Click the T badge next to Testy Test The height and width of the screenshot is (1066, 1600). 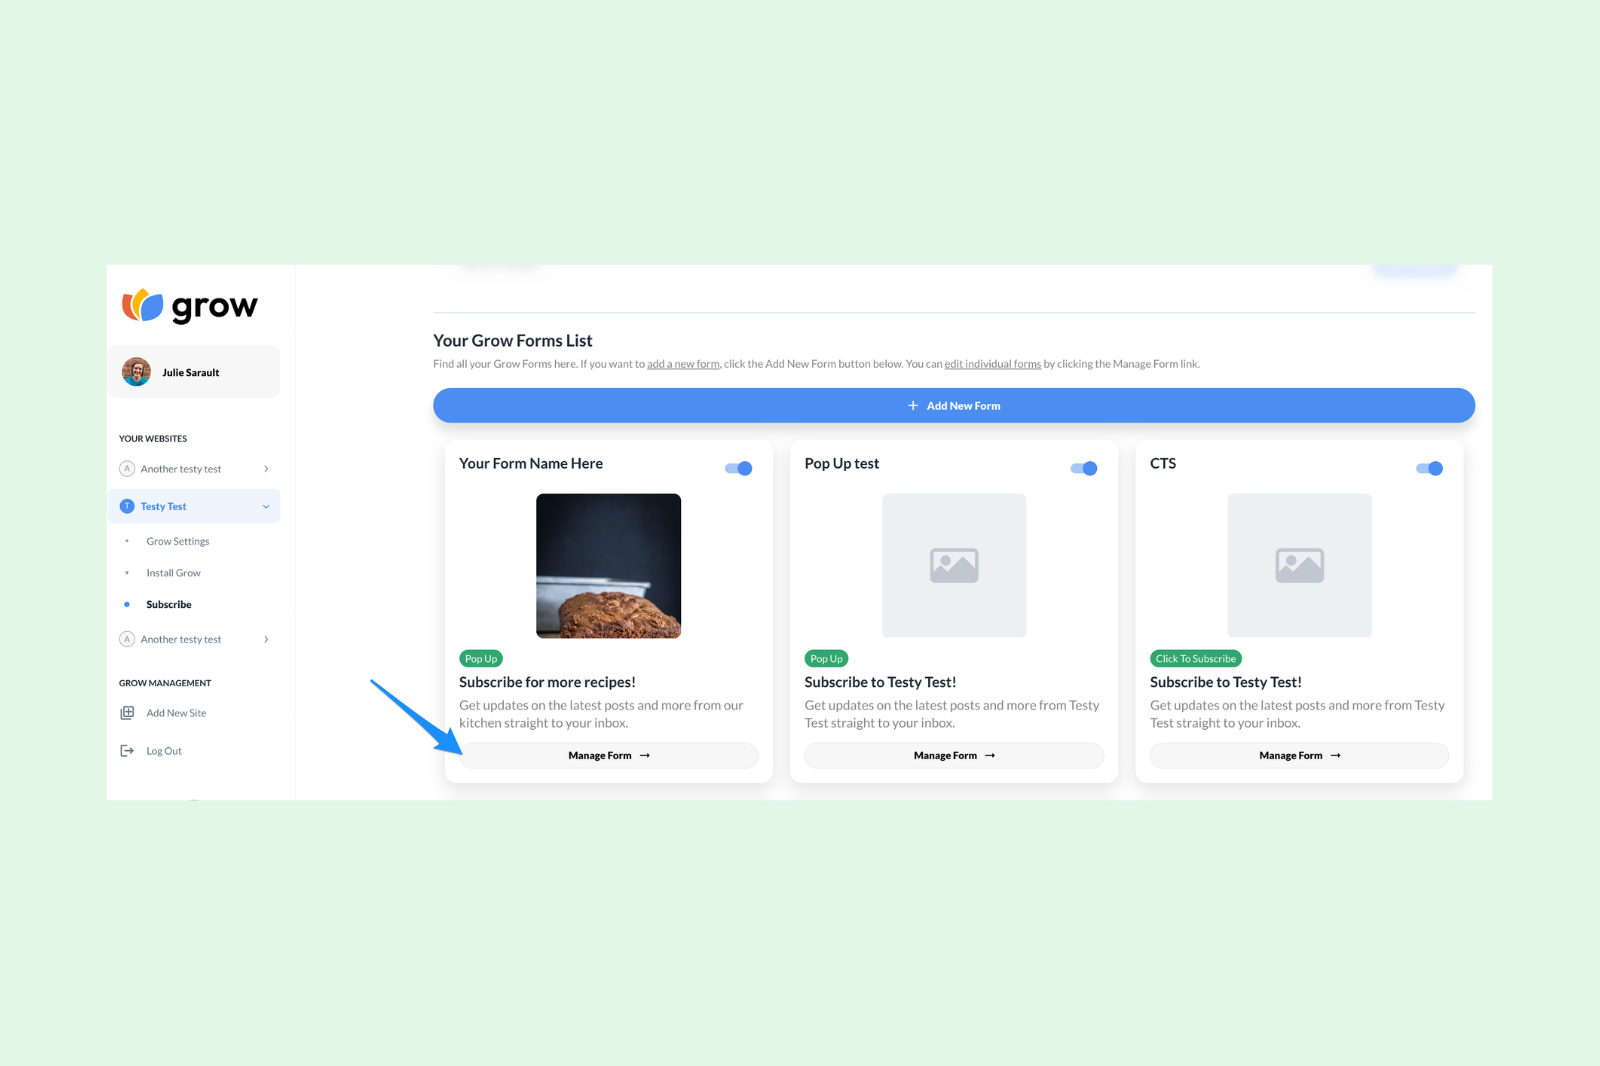click(x=127, y=506)
